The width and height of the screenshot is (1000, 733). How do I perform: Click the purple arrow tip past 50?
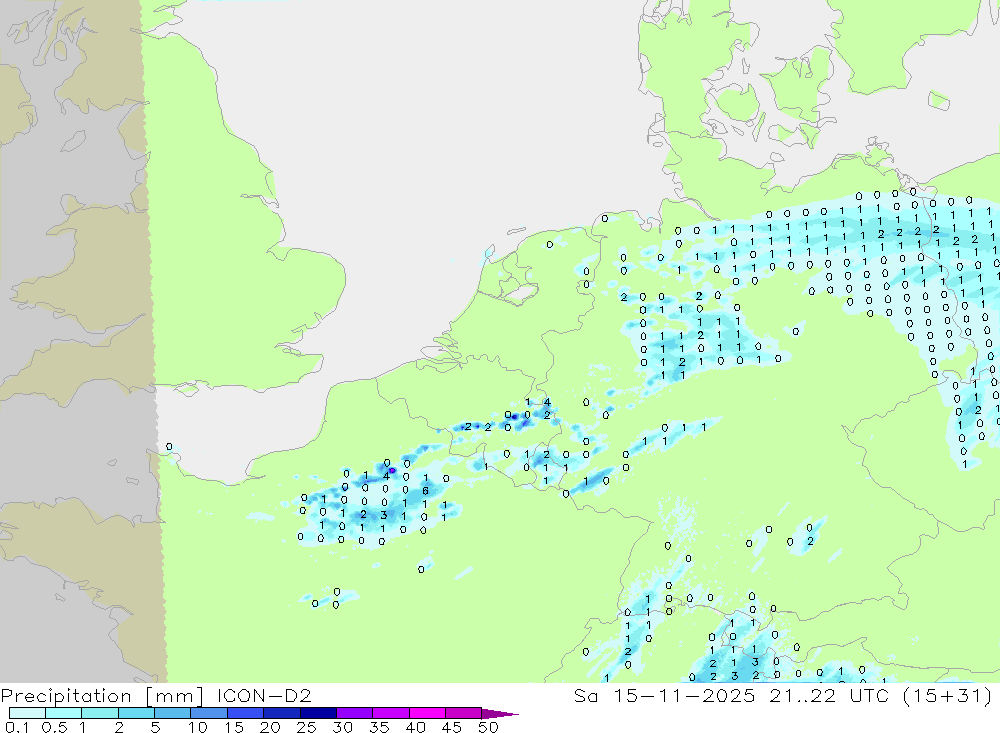pos(499,713)
